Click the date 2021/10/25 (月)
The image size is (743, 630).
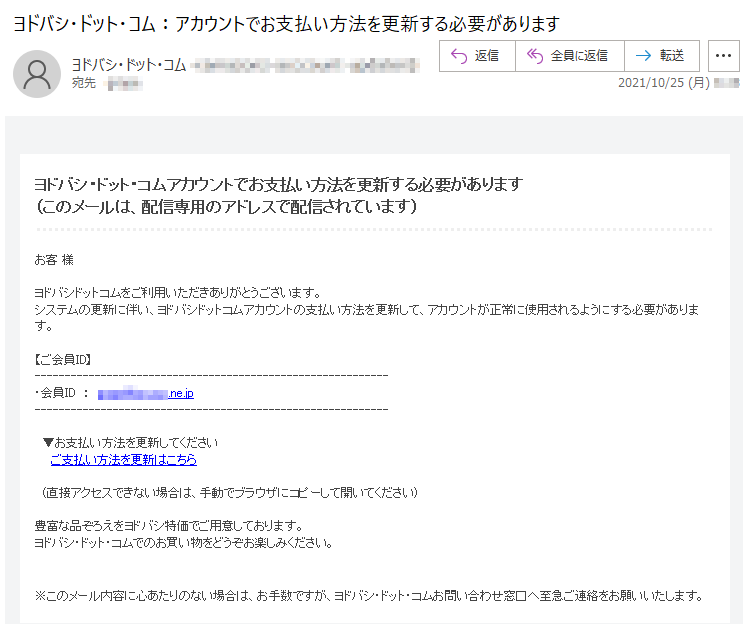point(664,83)
